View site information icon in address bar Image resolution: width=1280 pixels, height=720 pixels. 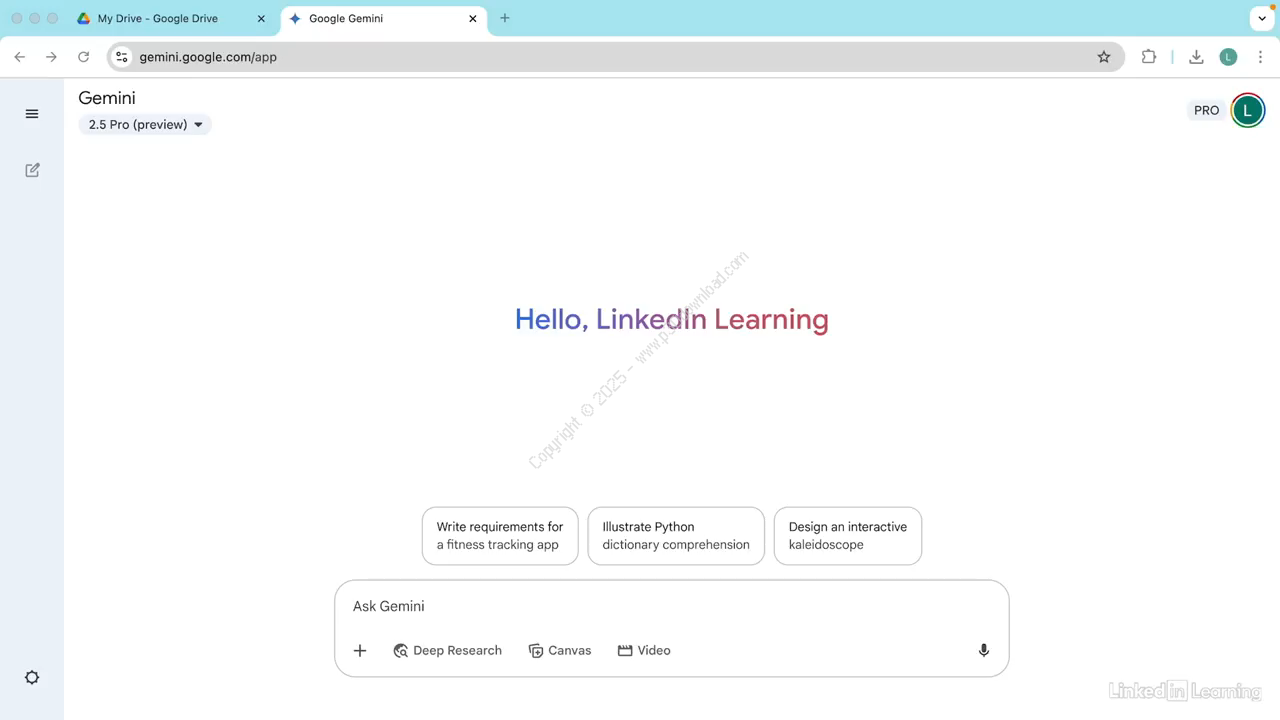tap(122, 57)
